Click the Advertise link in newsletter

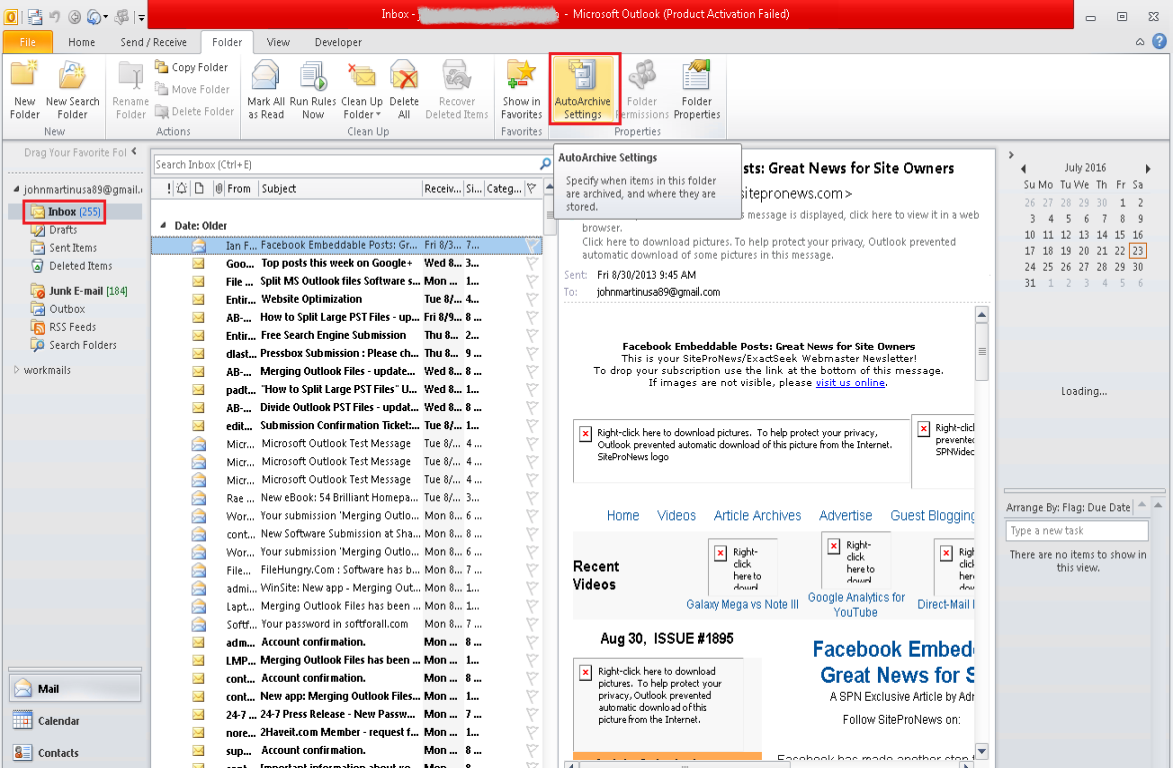[845, 515]
